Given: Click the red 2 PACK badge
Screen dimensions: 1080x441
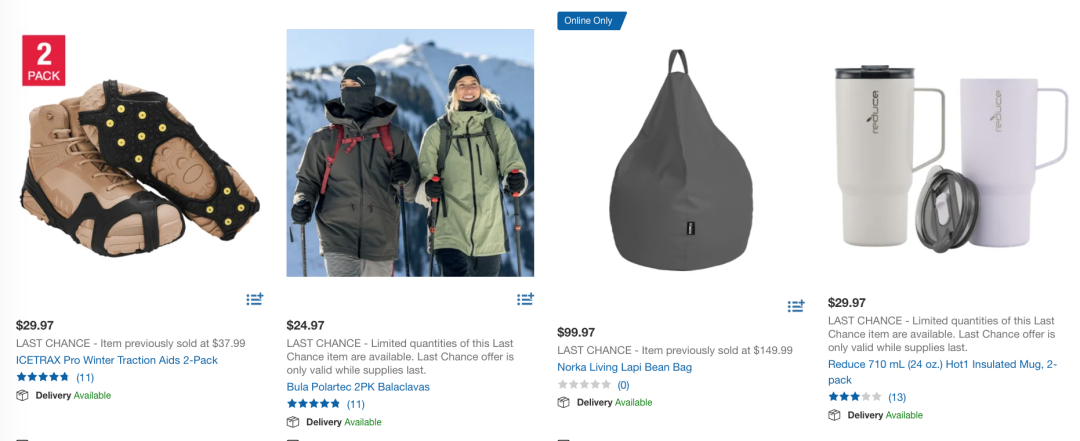Looking at the screenshot, I should 43,61.
